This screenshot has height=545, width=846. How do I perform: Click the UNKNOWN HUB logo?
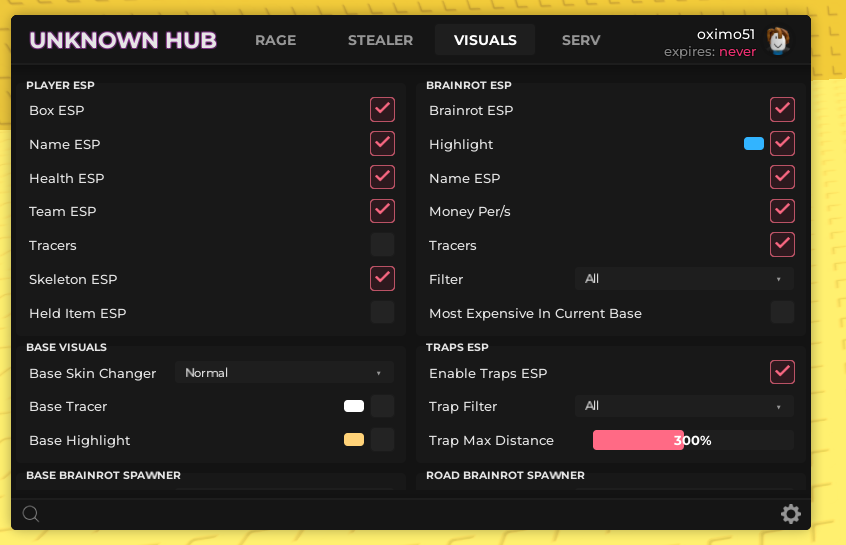point(121,41)
